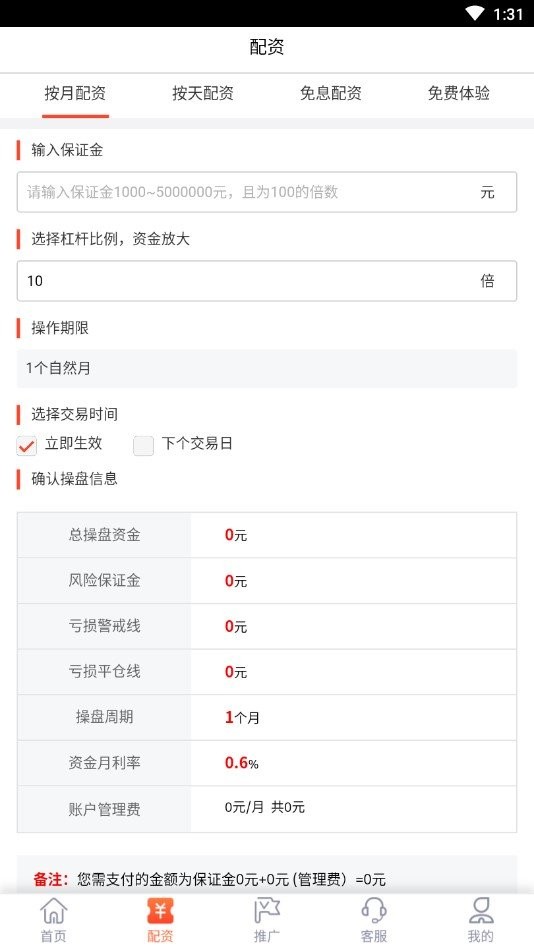
Task: Open the 免费体验 tab
Action: pos(458,93)
